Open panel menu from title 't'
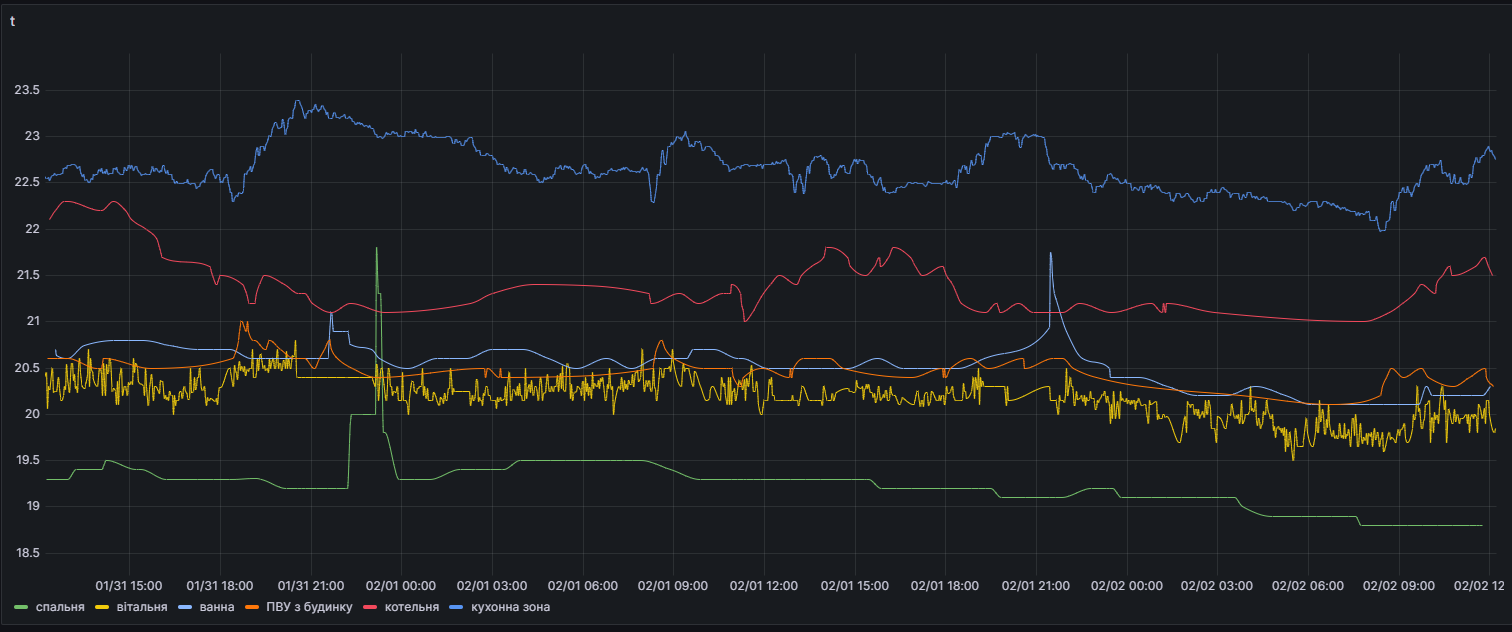 coord(12,21)
